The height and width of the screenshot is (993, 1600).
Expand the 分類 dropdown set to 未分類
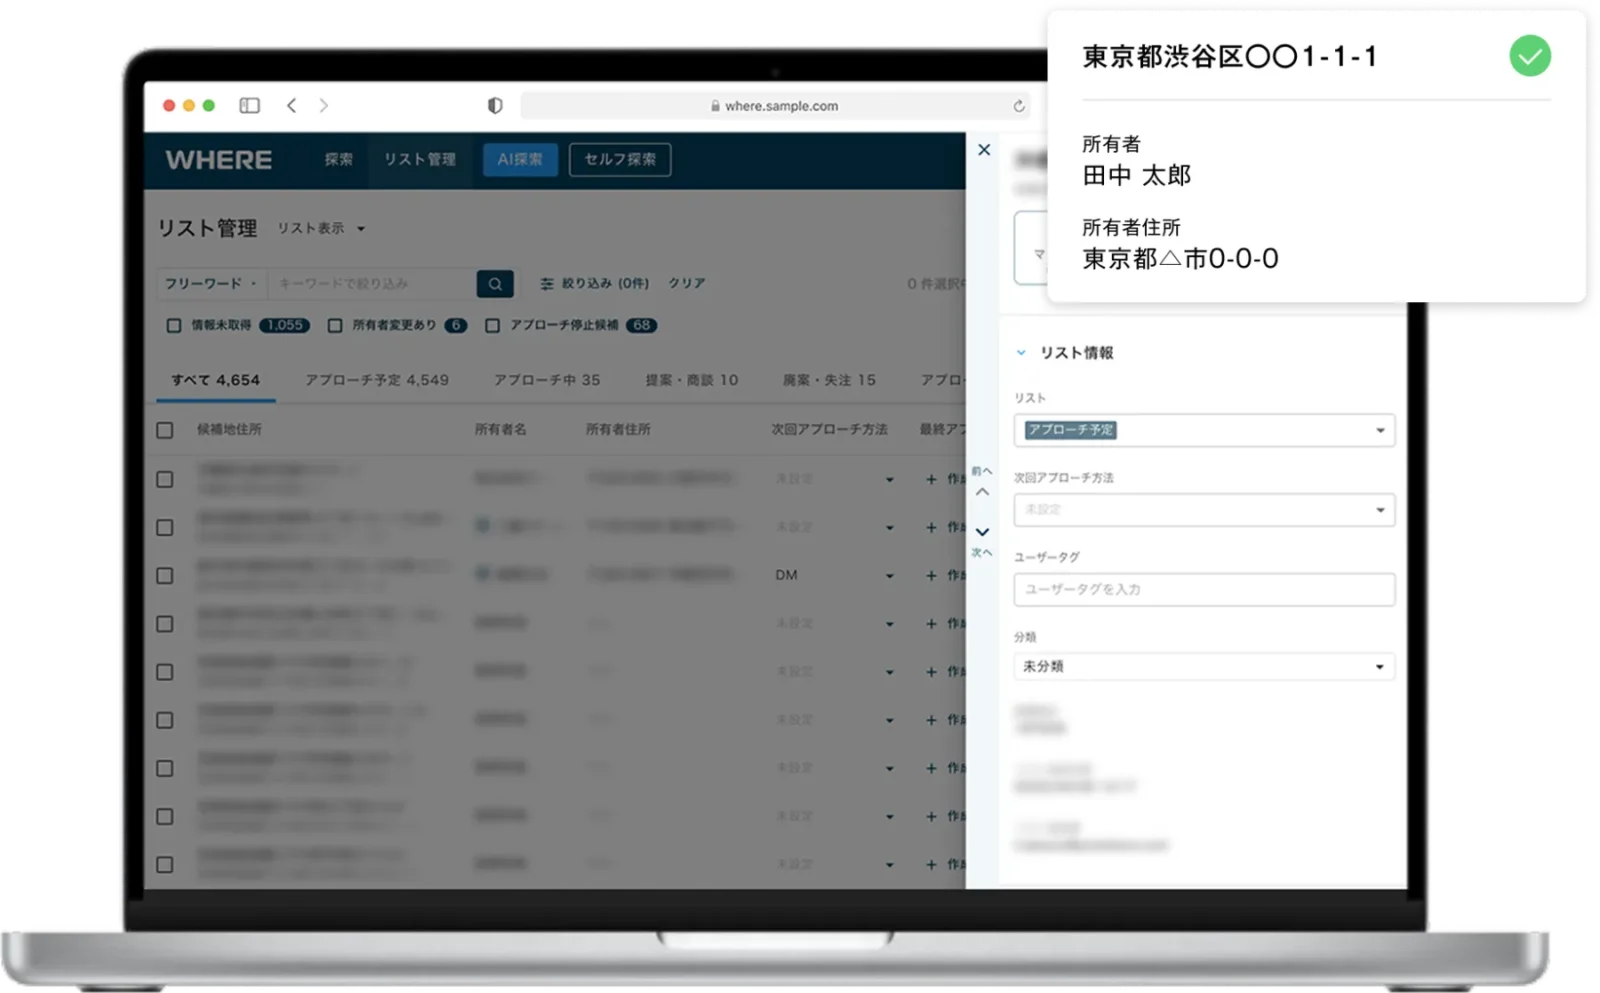1204,667
